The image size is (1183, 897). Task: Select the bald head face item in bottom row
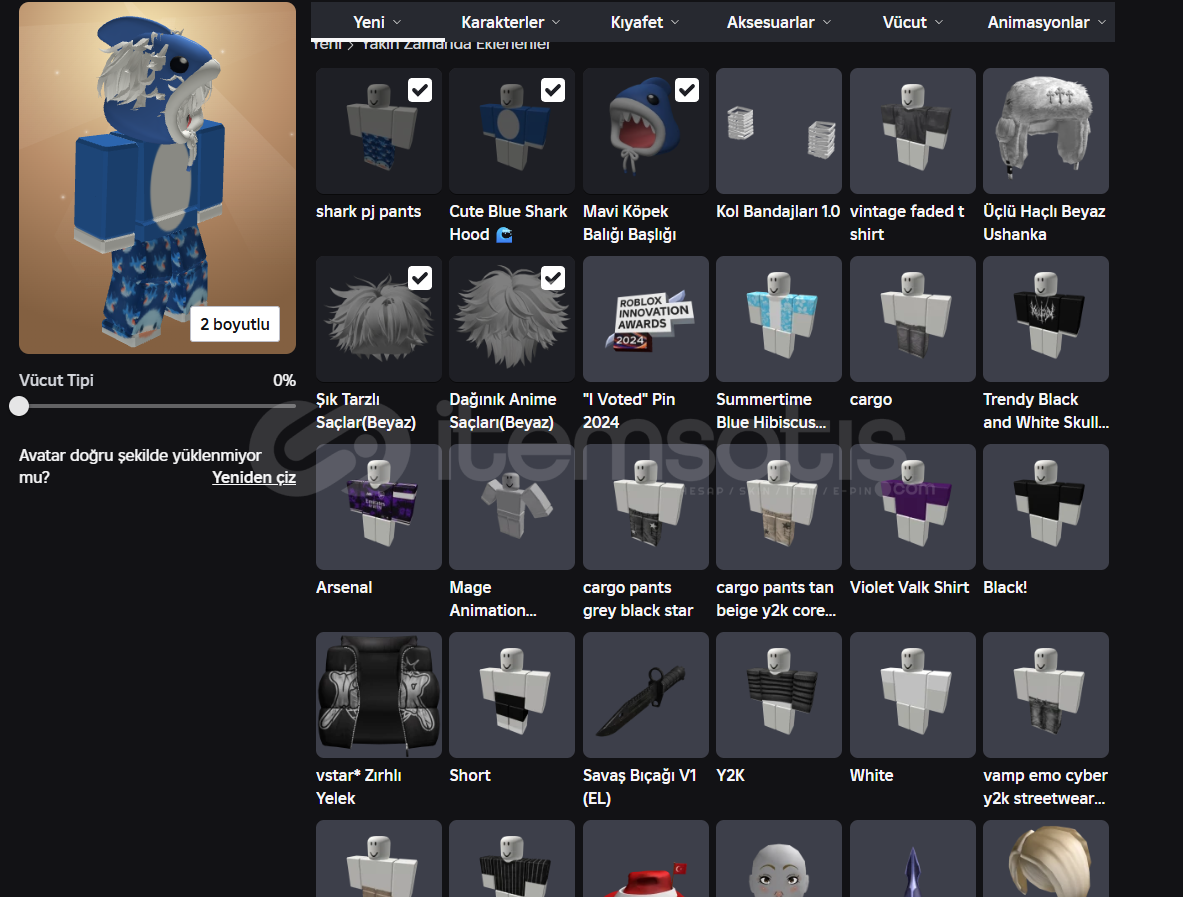pyautogui.click(x=779, y=859)
